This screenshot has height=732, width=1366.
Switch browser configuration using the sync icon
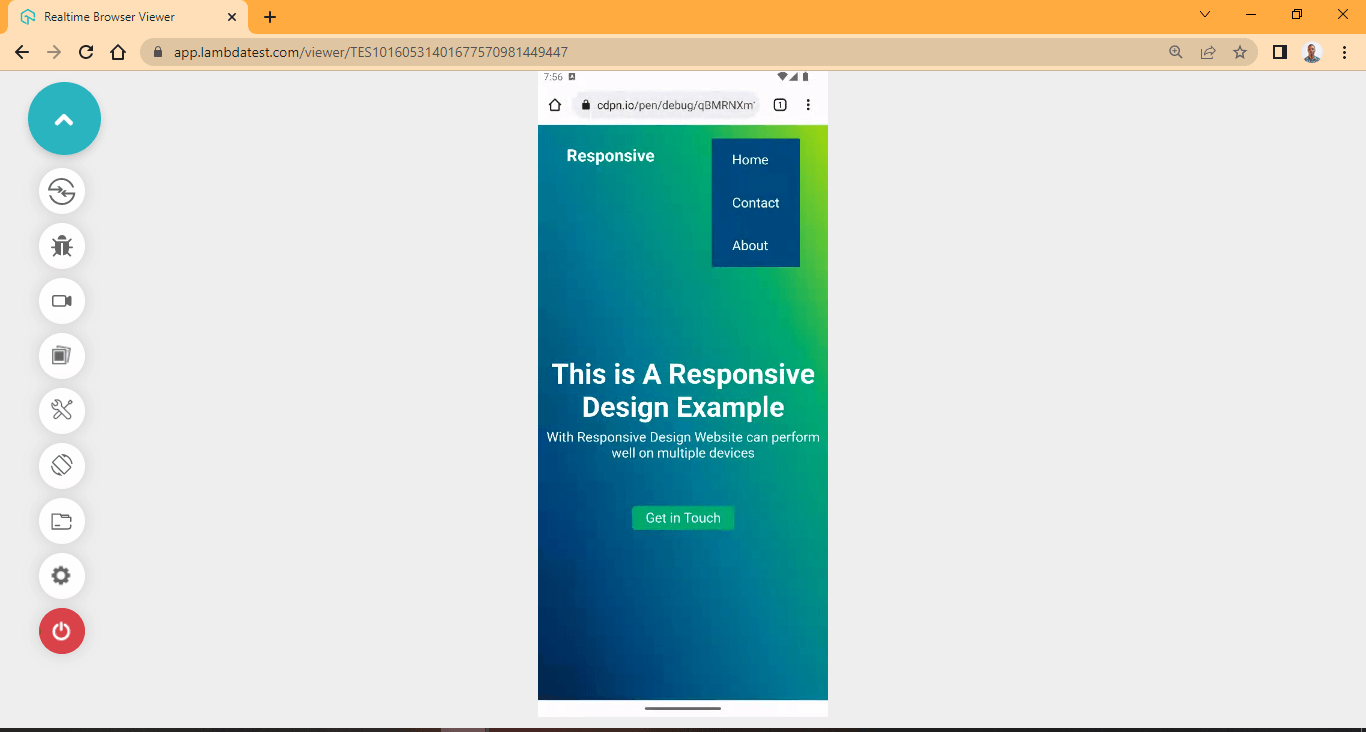[x=61, y=191]
